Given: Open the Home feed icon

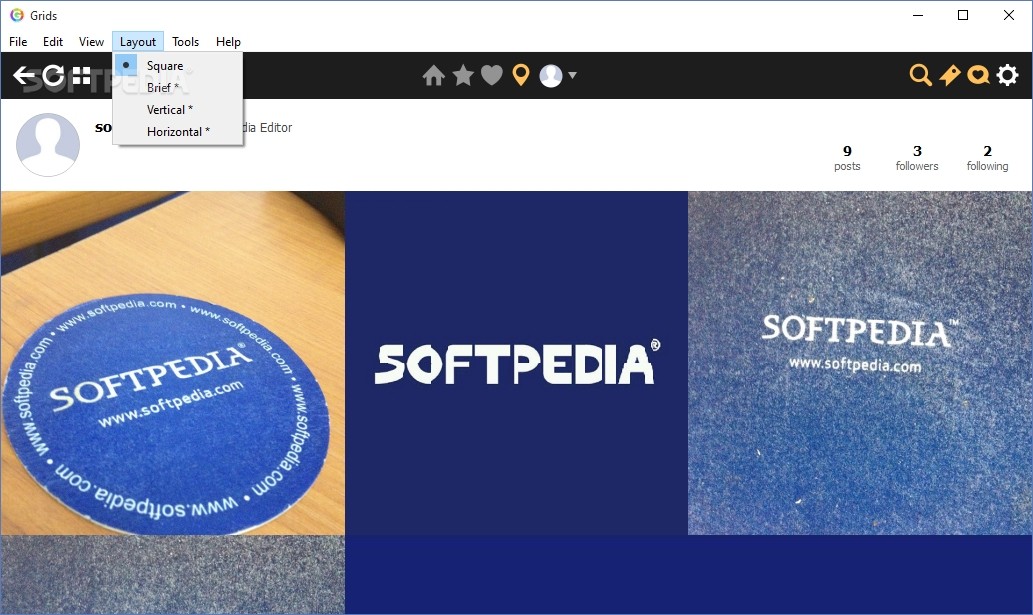Looking at the screenshot, I should pyautogui.click(x=433, y=76).
